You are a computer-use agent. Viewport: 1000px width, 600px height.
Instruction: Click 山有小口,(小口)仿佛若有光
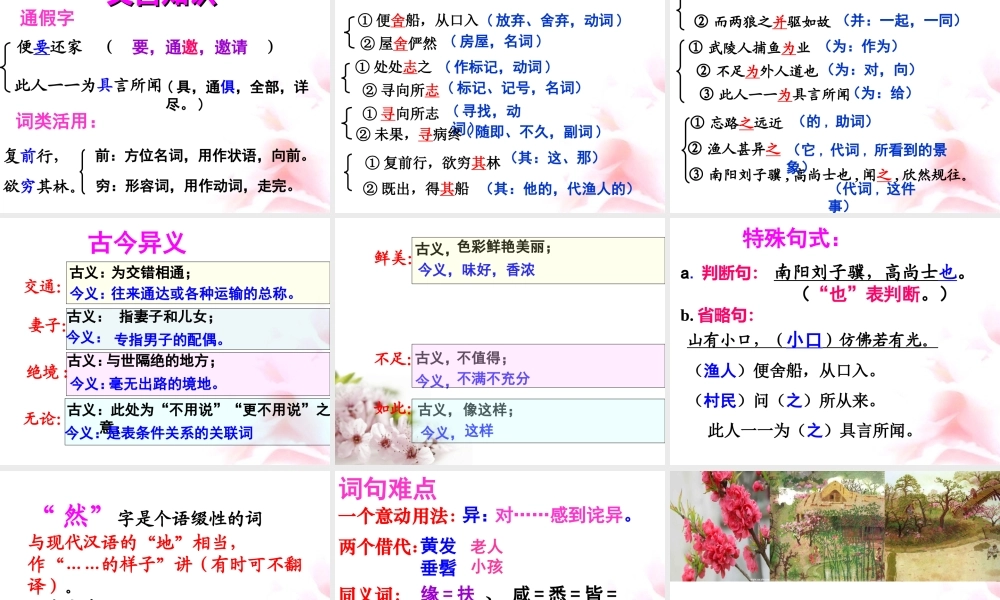[x=812, y=339]
